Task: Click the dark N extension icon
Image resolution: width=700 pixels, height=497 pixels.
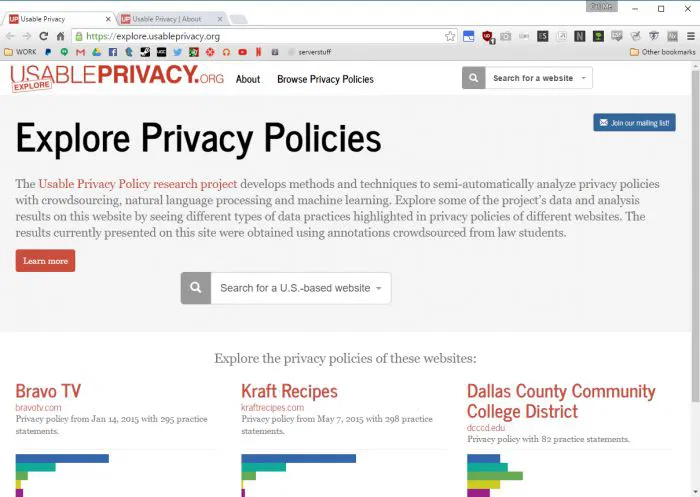Action: tap(579, 36)
